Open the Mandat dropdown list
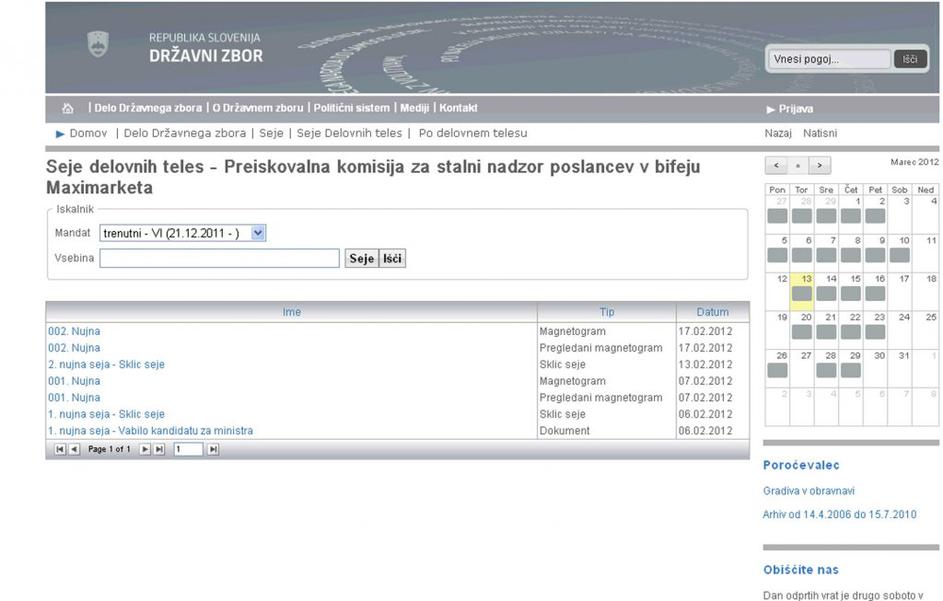Viewport: 943px width, 601px height. [x=258, y=233]
